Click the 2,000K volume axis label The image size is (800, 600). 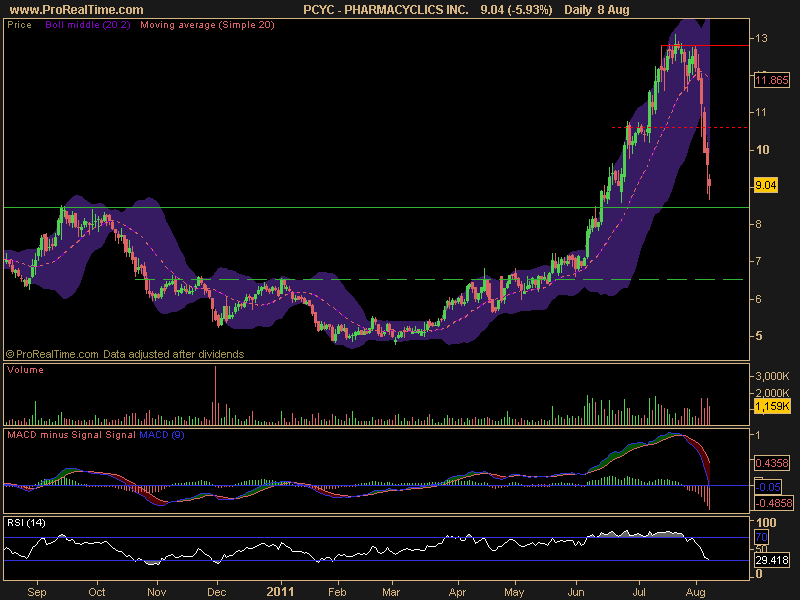pyautogui.click(x=772, y=393)
